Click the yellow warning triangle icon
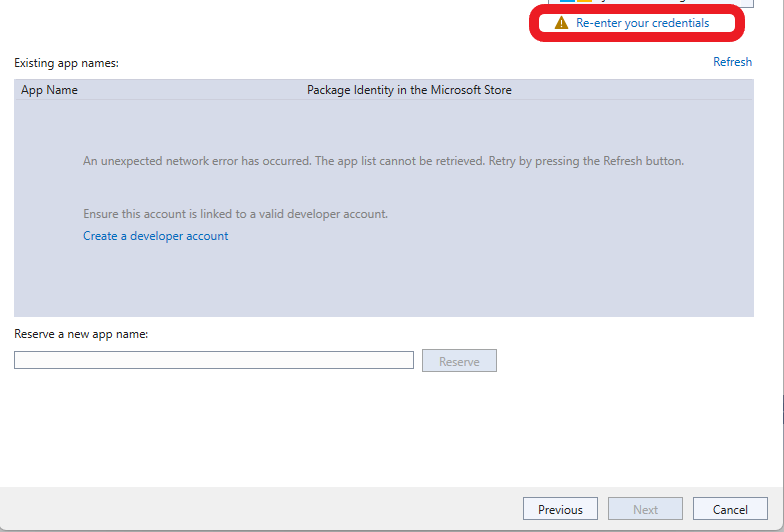This screenshot has height=532, width=784. 561,23
